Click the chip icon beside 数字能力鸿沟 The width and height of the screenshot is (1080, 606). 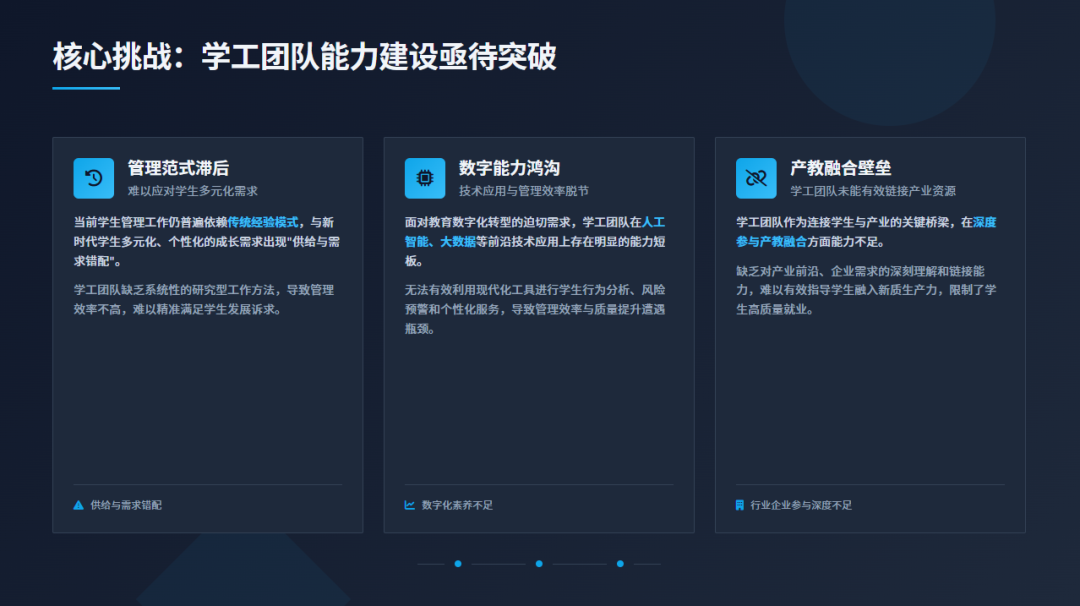click(x=425, y=178)
